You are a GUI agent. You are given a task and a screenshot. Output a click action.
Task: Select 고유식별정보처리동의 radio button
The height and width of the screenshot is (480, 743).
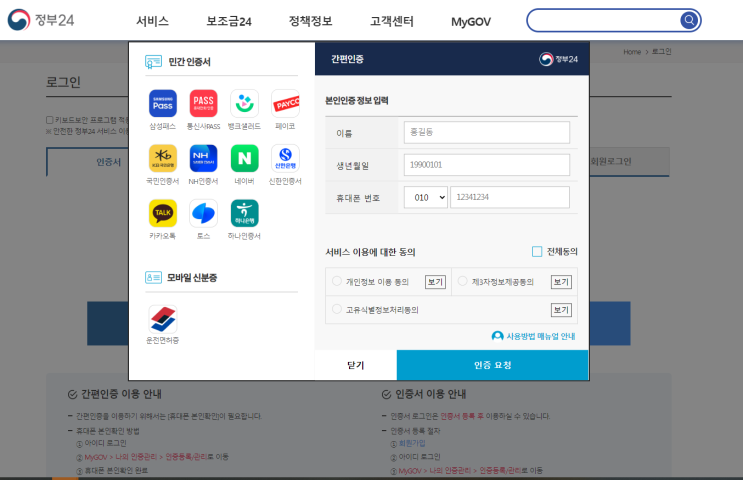(337, 309)
